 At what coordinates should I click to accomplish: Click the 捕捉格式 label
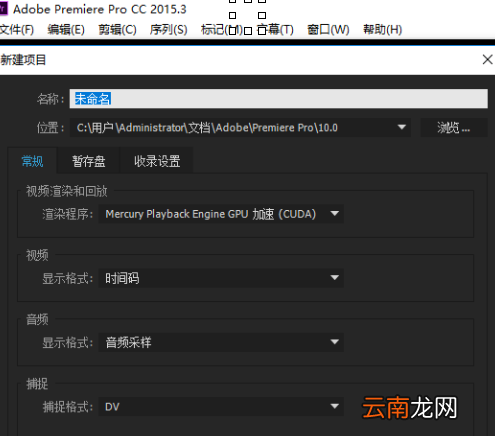click(x=68, y=407)
